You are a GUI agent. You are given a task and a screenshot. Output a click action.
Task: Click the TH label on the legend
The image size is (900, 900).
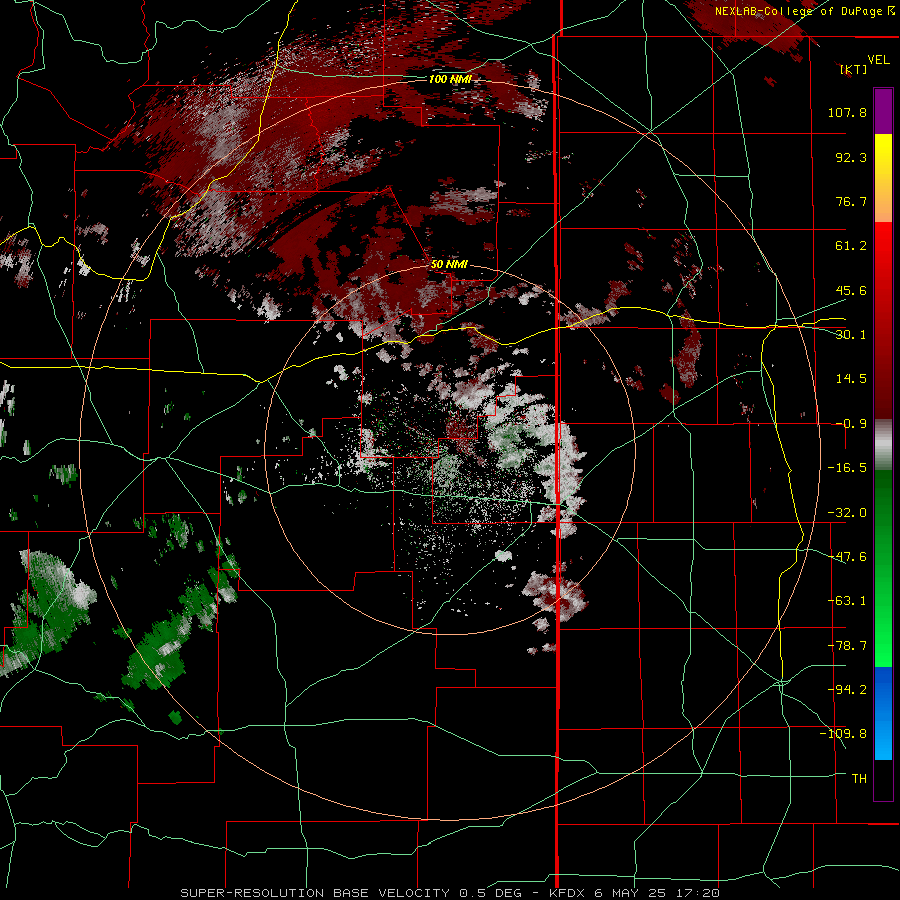(x=859, y=779)
